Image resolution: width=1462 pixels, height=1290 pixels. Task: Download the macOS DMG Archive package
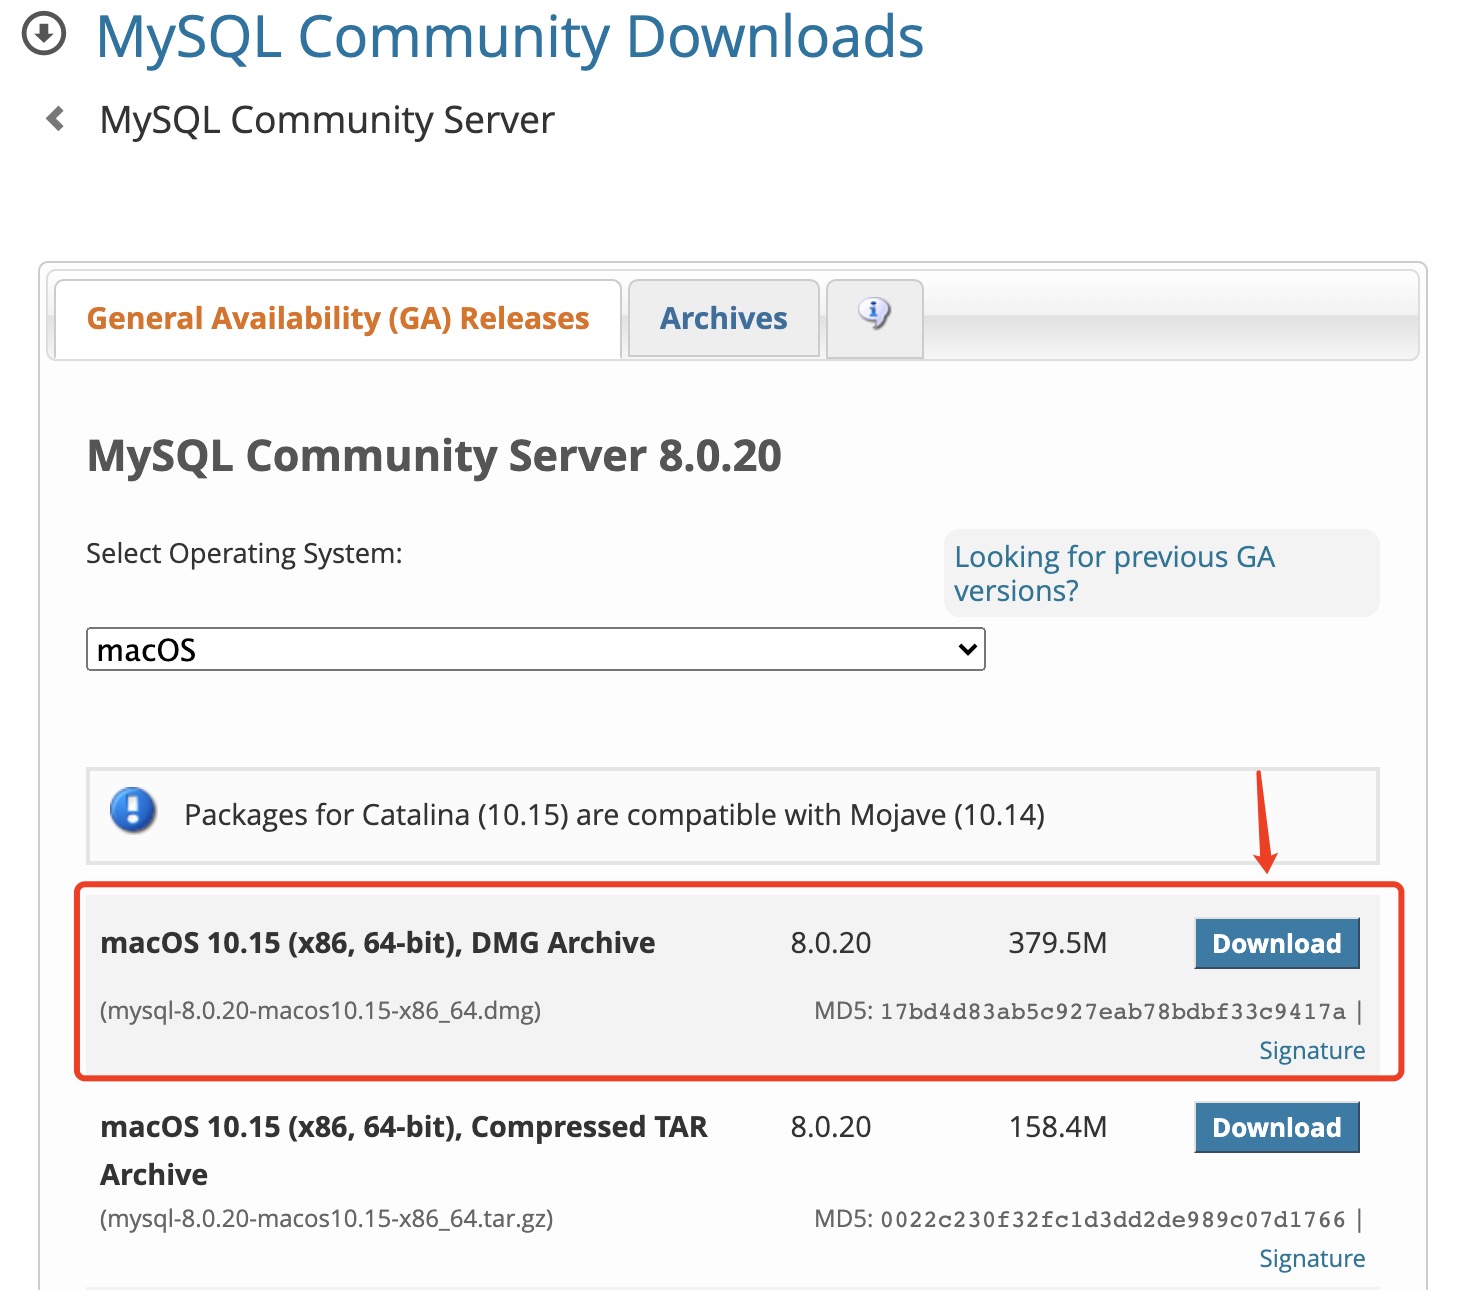[x=1277, y=943]
